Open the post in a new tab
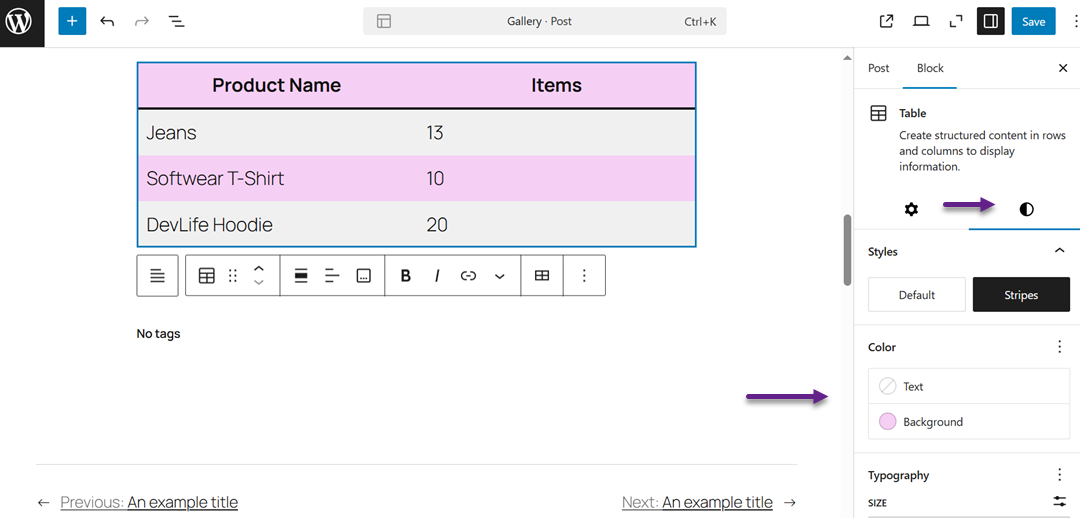 point(886,21)
